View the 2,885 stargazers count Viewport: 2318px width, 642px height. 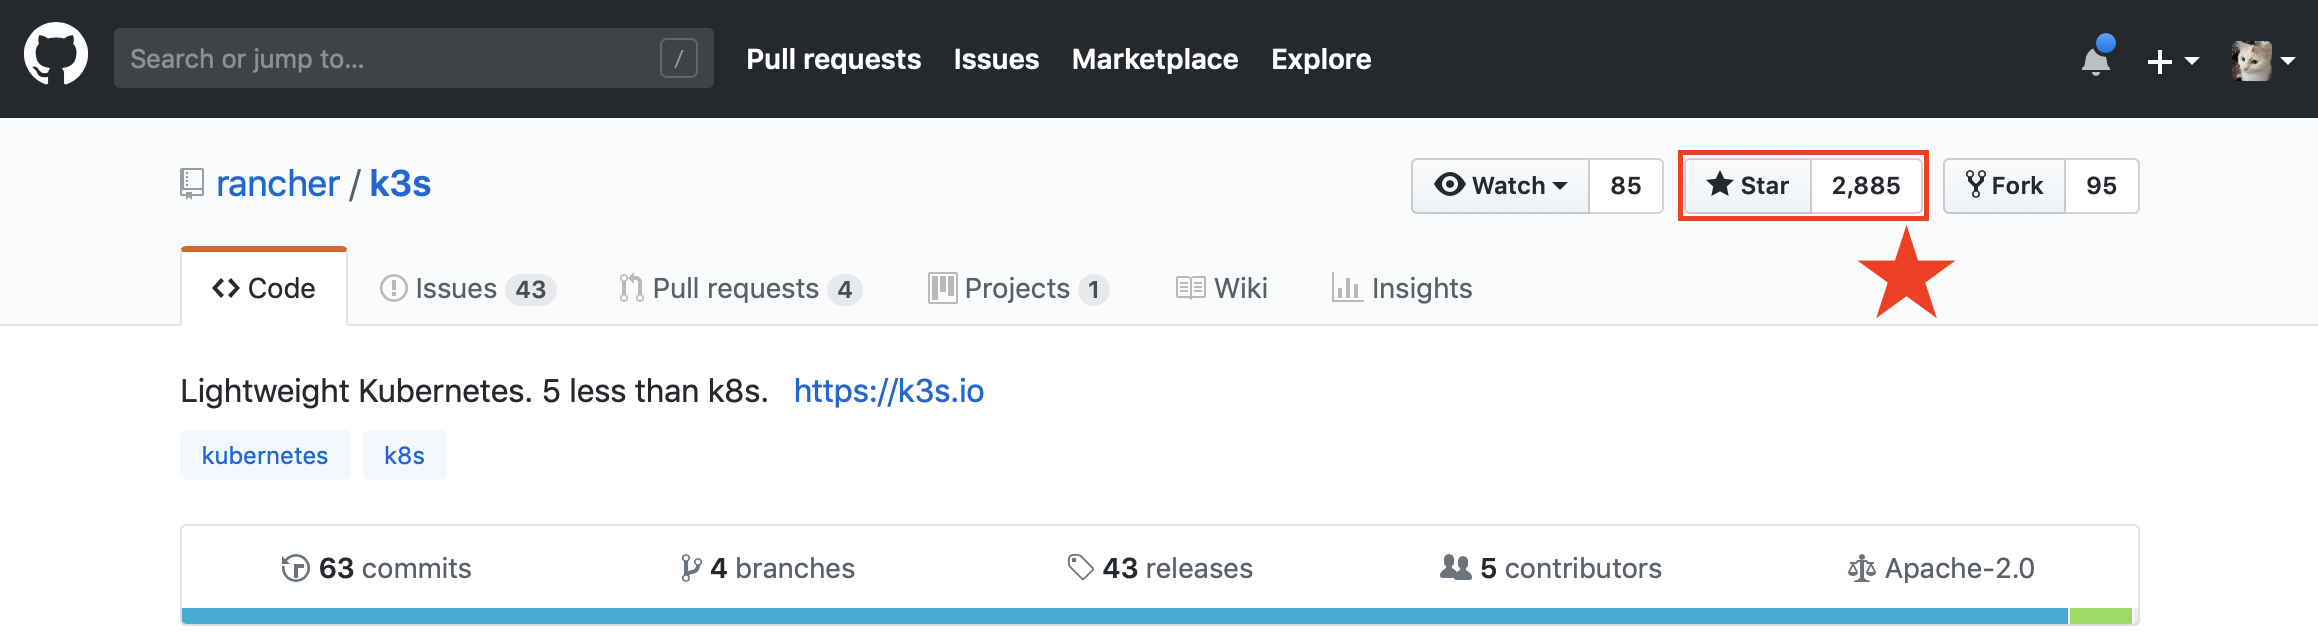(1866, 185)
